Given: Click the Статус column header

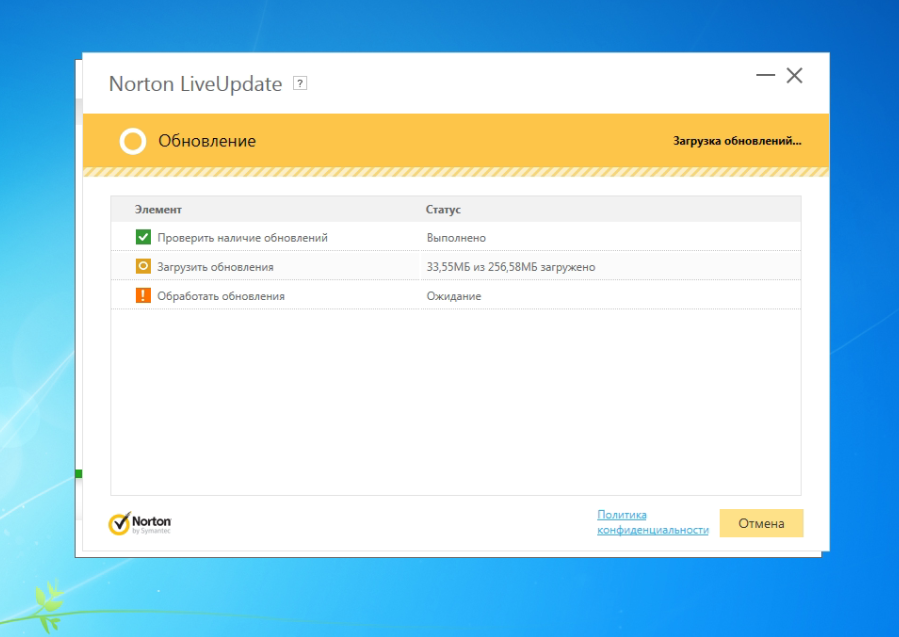Looking at the screenshot, I should (x=443, y=210).
